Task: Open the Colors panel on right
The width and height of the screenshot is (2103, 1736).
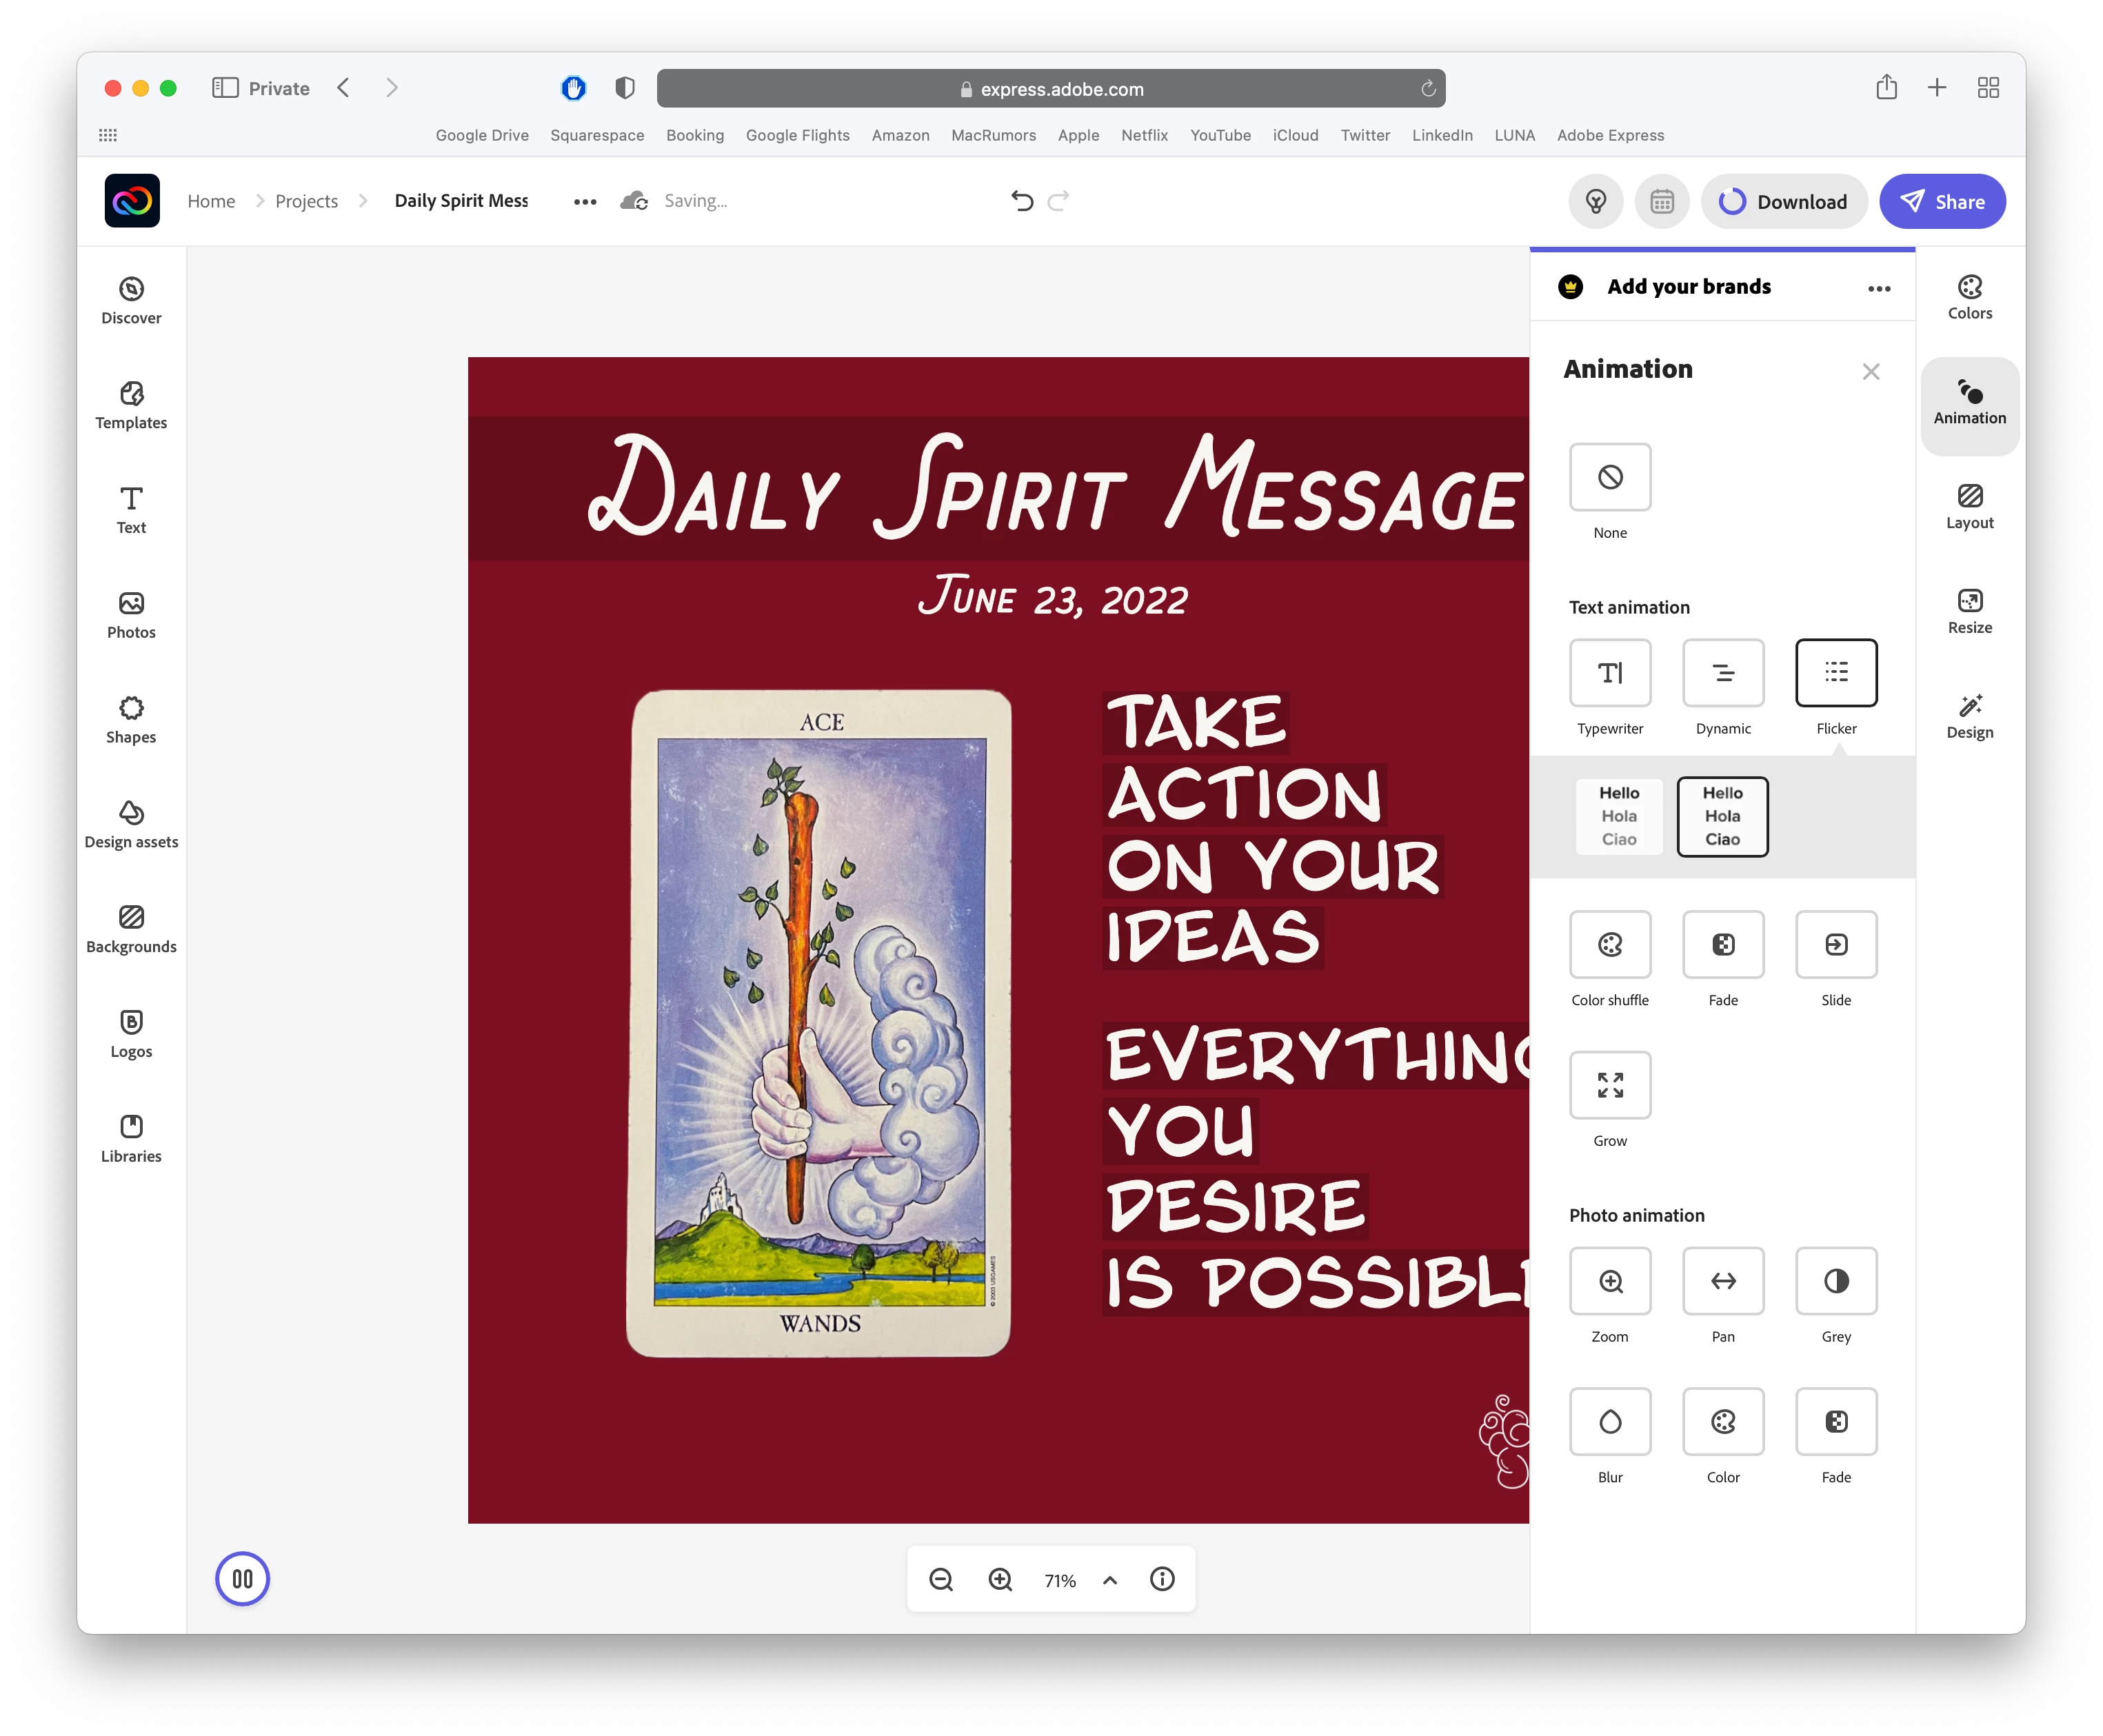Action: click(x=1969, y=297)
